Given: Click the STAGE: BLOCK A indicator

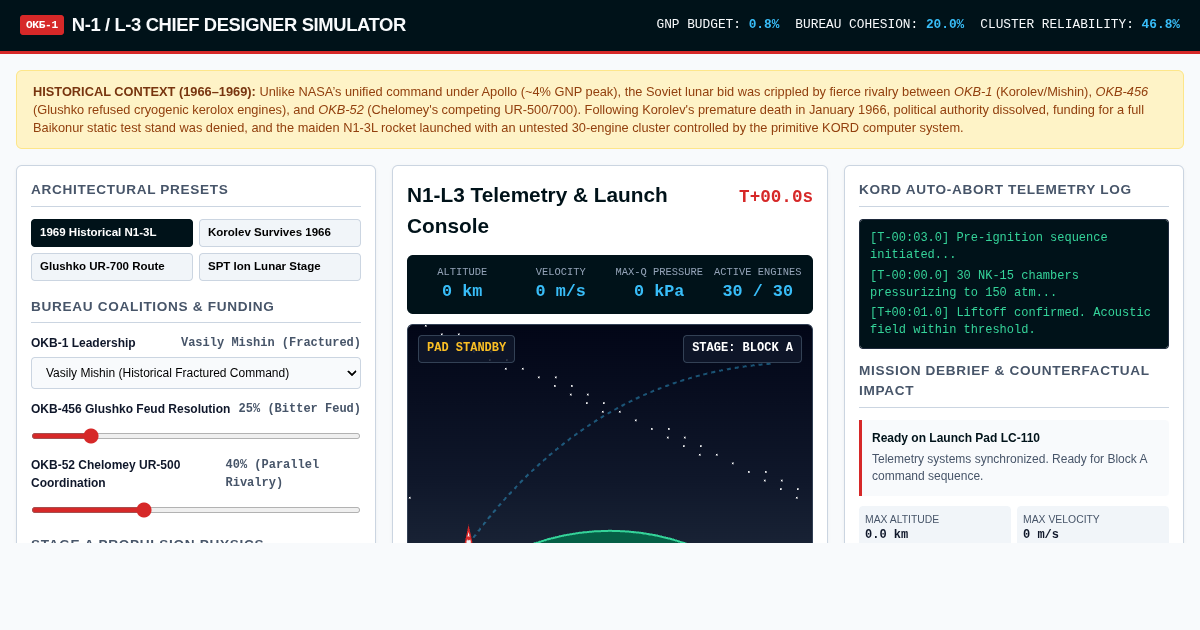Looking at the screenshot, I should tap(742, 349).
